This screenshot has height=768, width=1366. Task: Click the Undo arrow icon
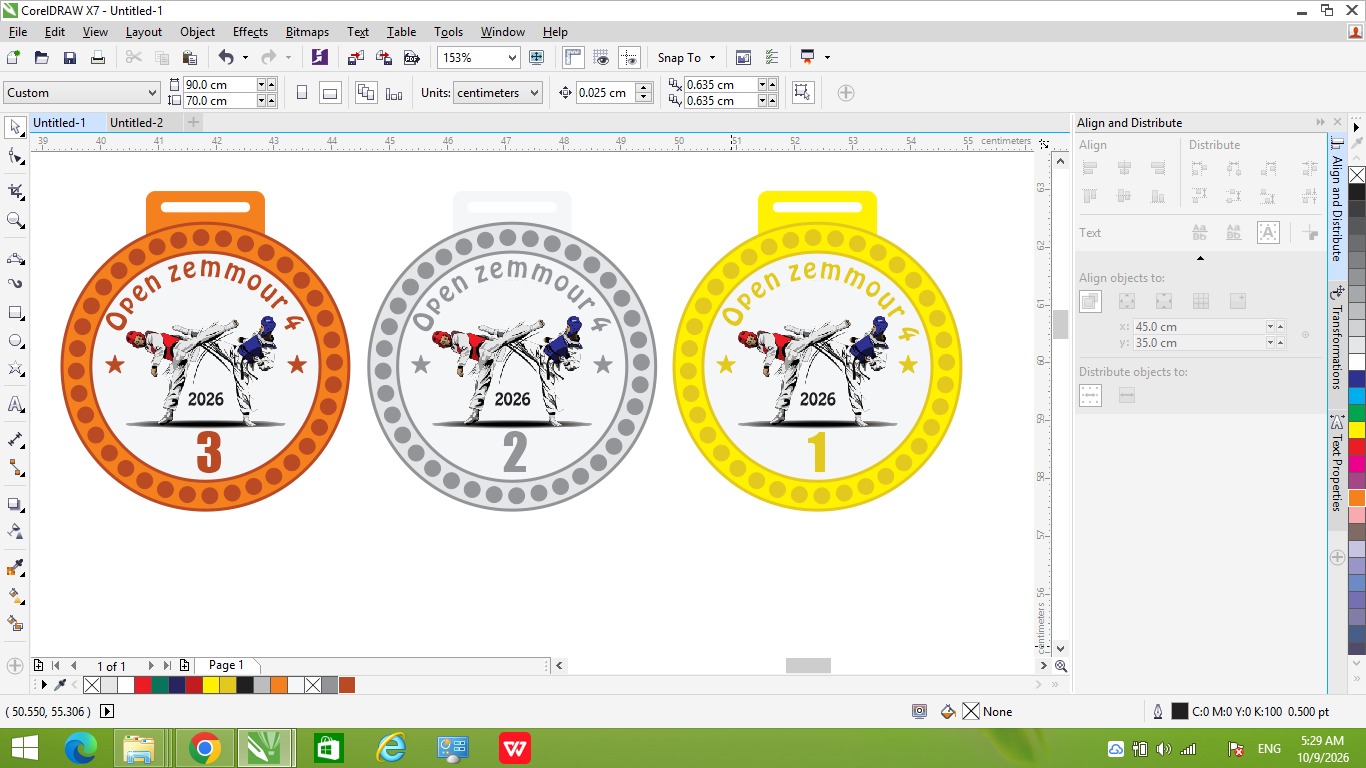pos(226,58)
